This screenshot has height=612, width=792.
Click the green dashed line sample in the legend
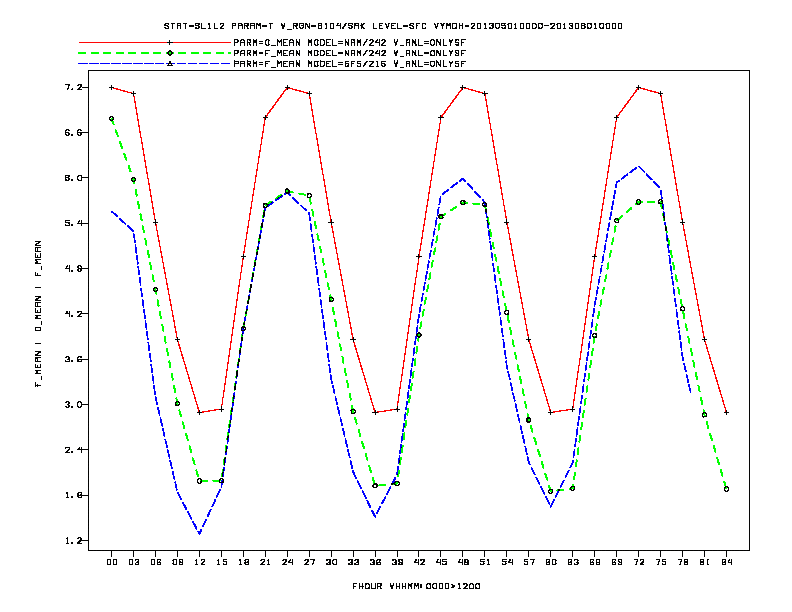click(x=155, y=53)
